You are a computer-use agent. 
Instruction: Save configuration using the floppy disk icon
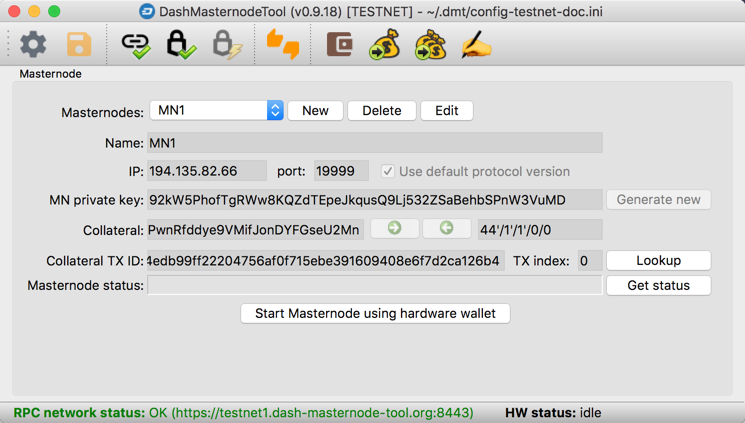[79, 45]
